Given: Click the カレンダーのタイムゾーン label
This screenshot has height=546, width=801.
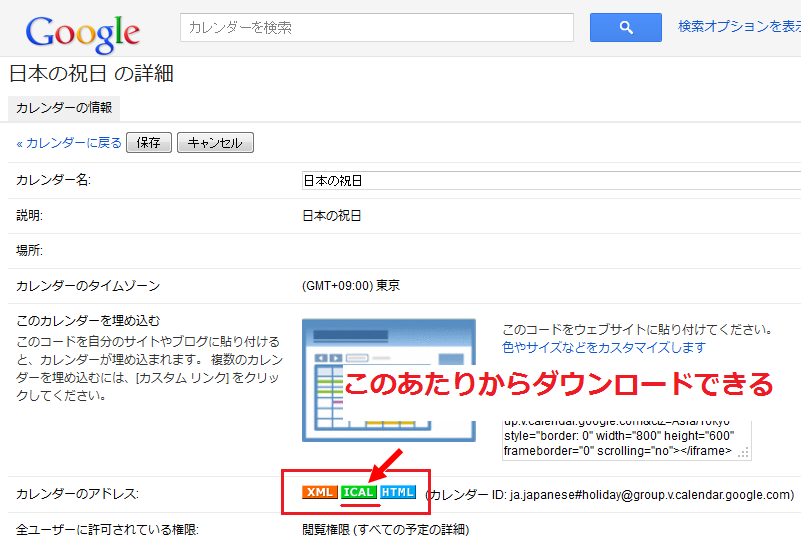Looking at the screenshot, I should pos(88,286).
